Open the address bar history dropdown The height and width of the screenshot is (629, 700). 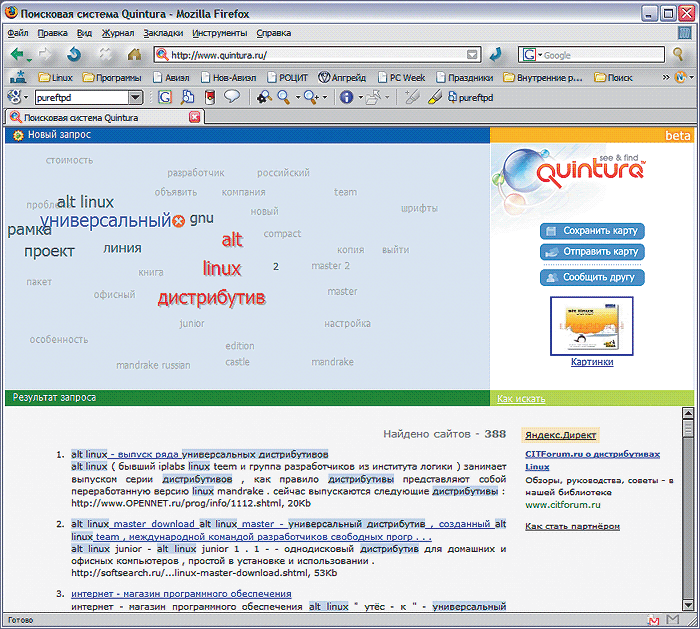472,54
